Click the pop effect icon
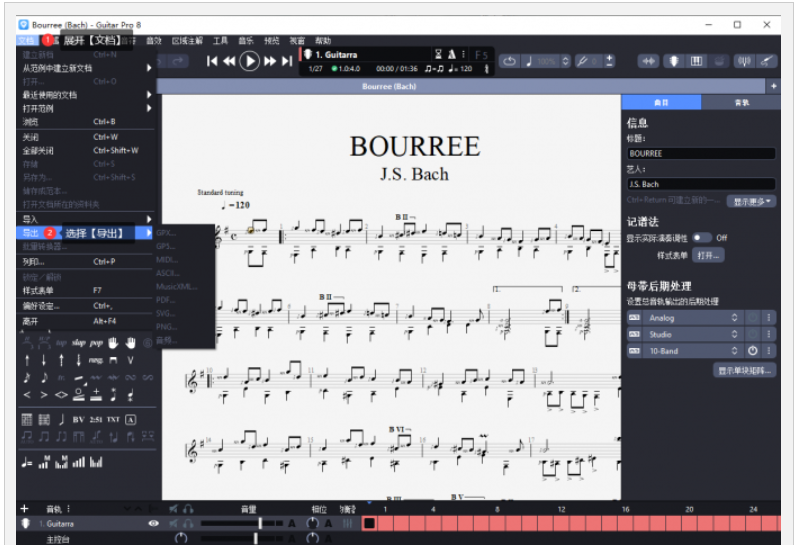The image size is (798, 545). pos(95,342)
